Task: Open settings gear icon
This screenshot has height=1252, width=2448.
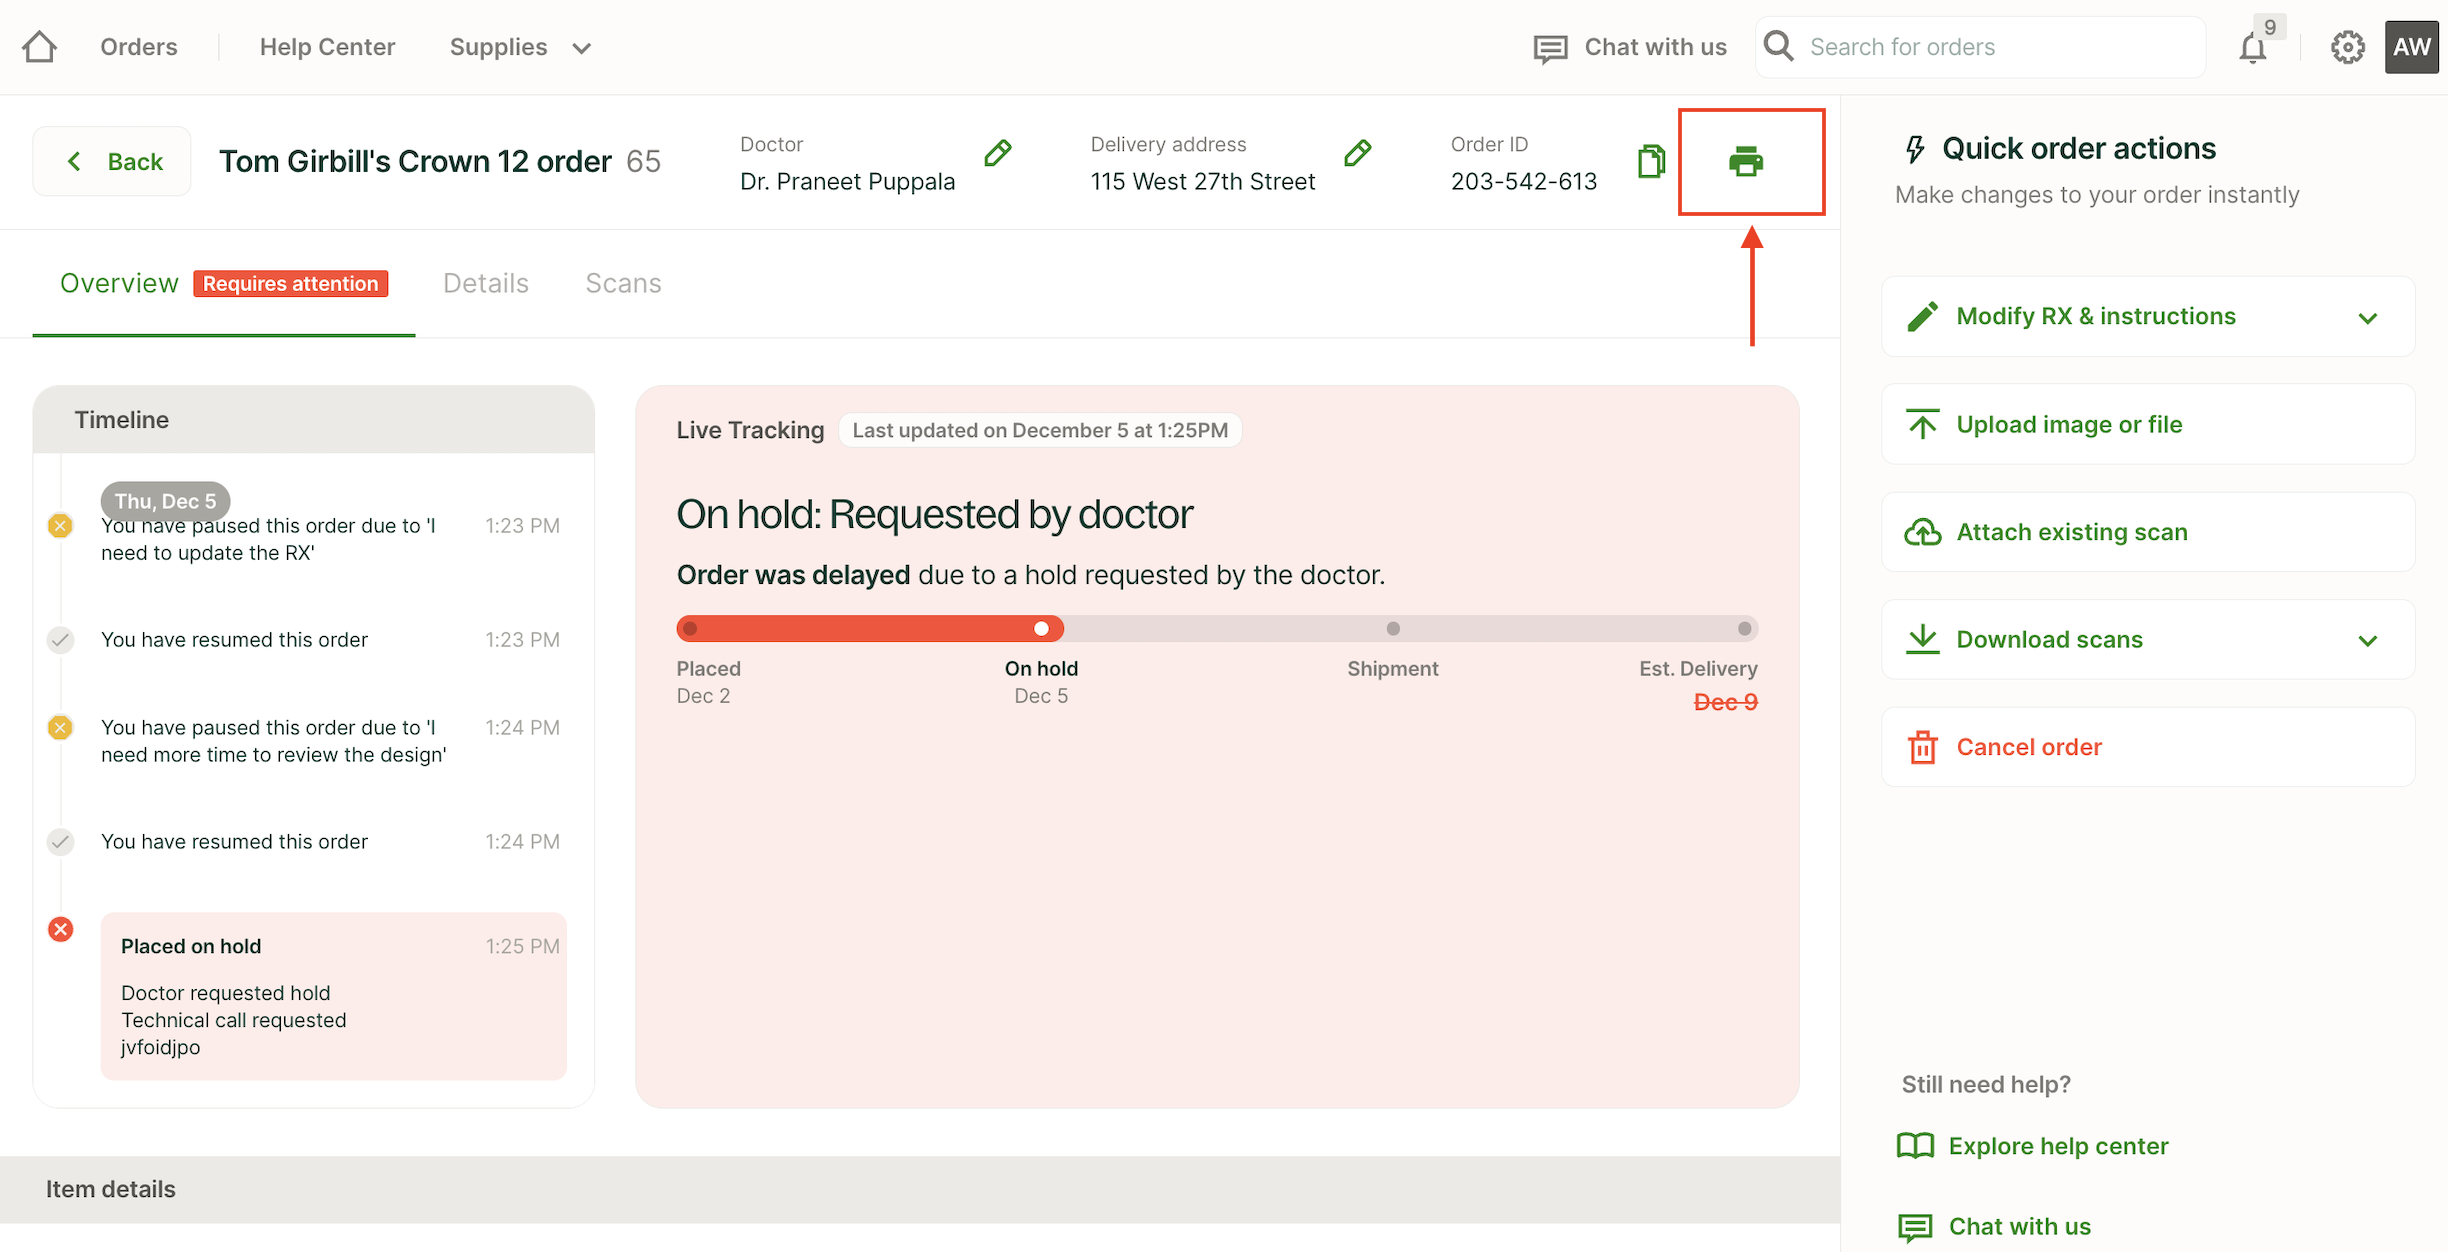Action: 2347,47
